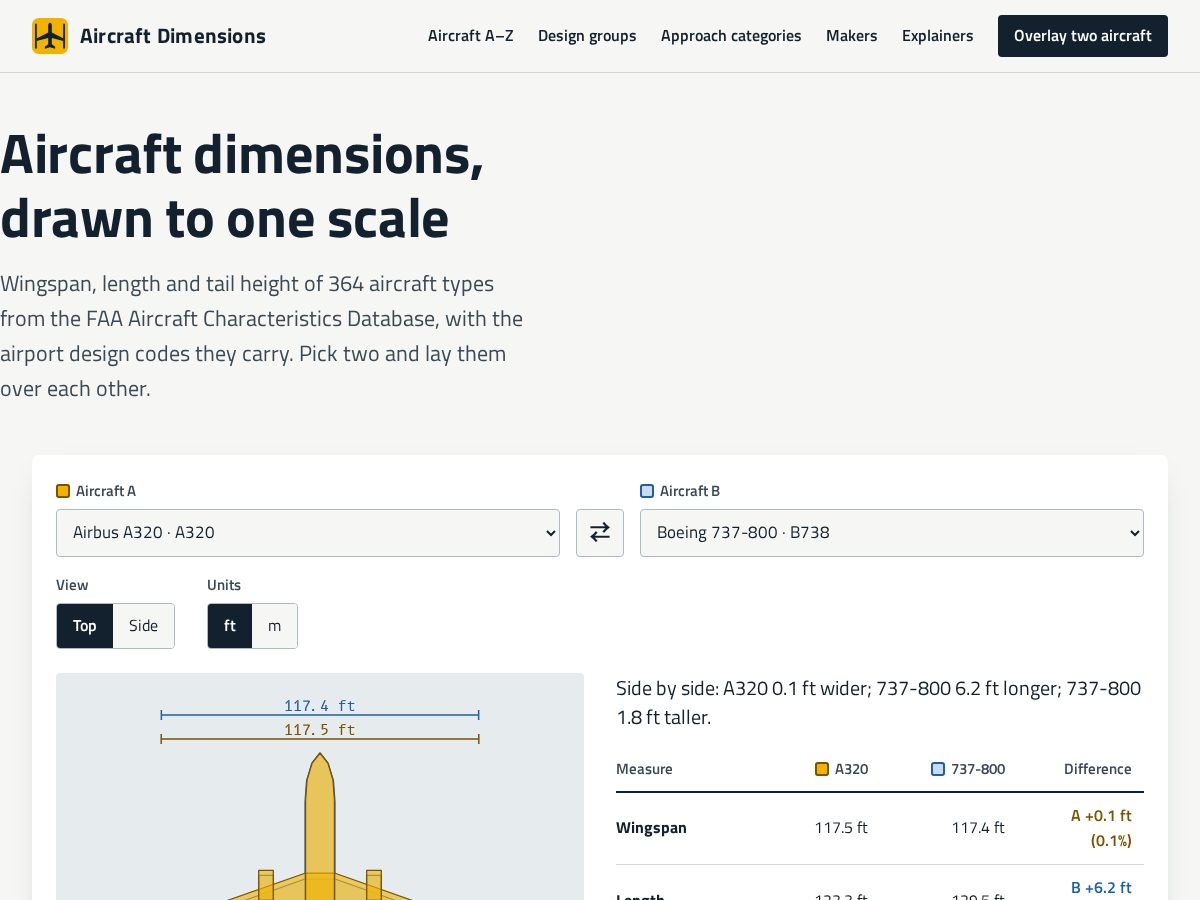Viewport: 1200px width, 900px height.
Task: Open the Explainers section
Action: (x=938, y=36)
